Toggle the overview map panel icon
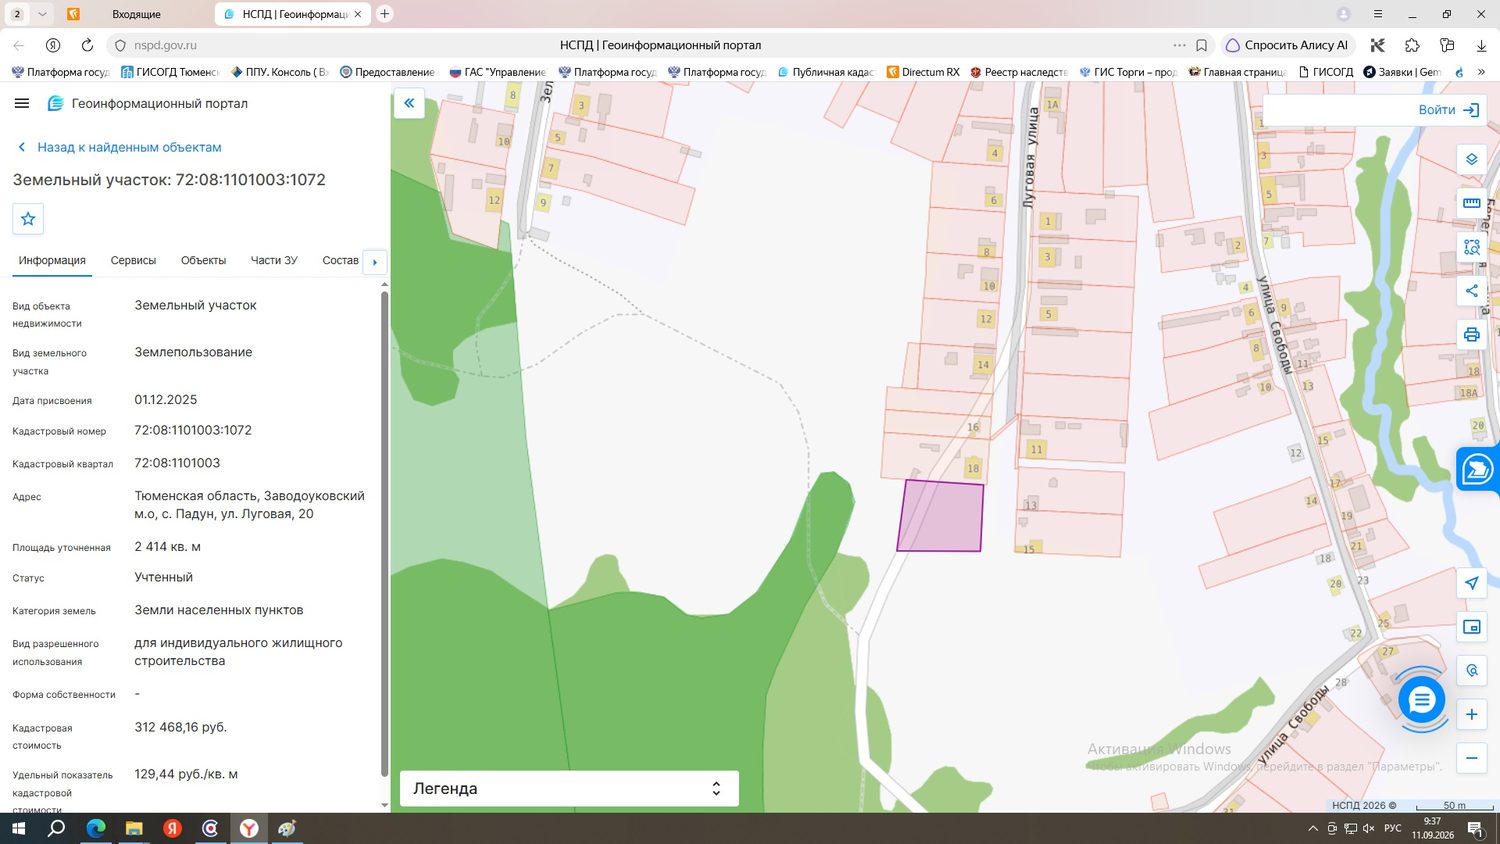This screenshot has height=844, width=1500. pos(1471,627)
